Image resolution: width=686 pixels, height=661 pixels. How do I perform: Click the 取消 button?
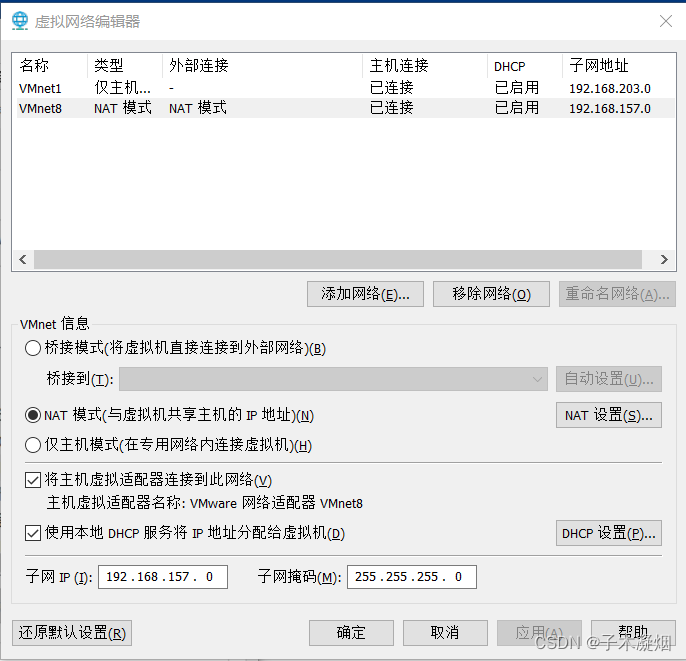[445, 633]
